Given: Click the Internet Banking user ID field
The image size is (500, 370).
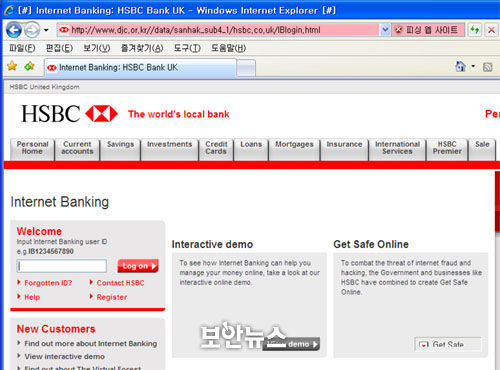Looking at the screenshot, I should tap(62, 266).
